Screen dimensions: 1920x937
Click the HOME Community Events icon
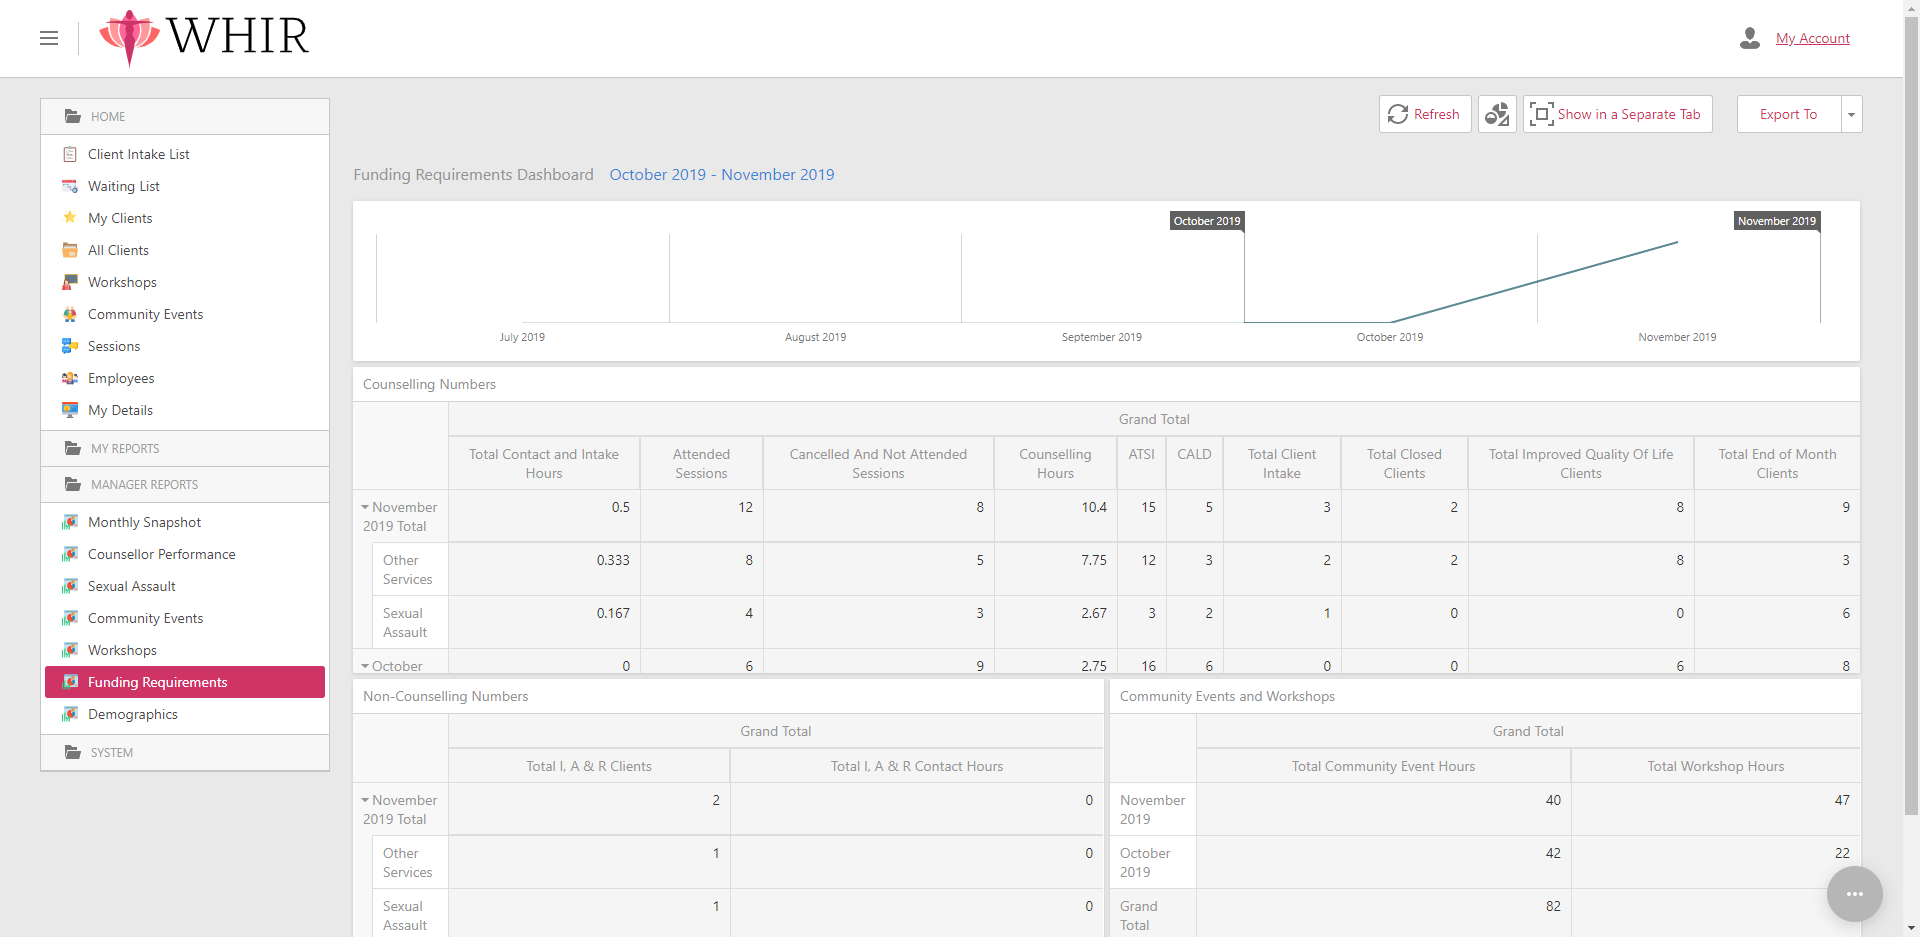click(70, 314)
